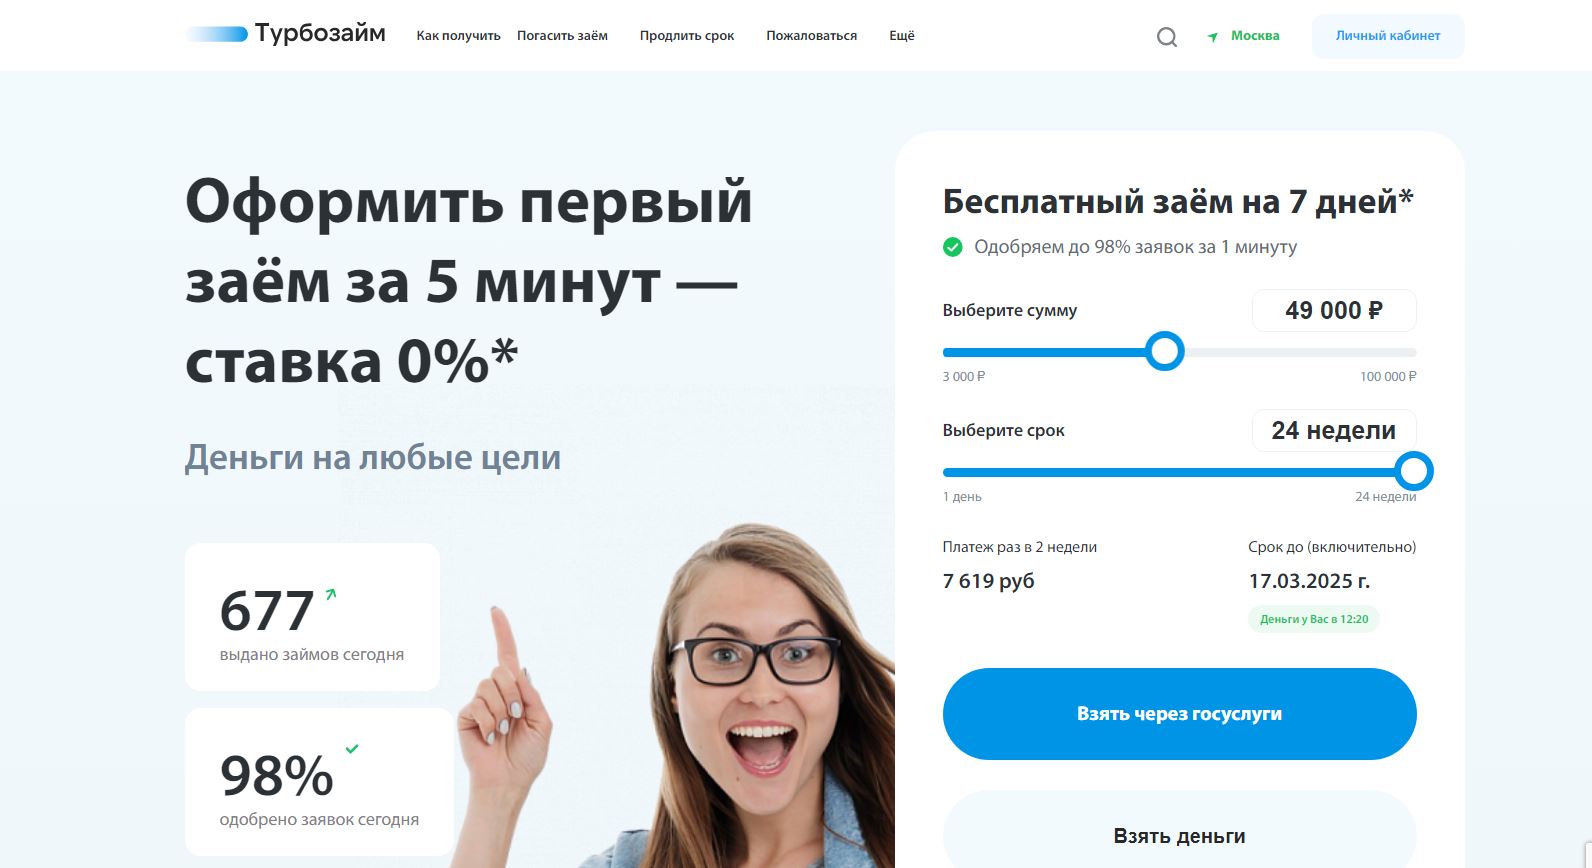Screen dimensions: 1592x868
Task: Open the Погасить заём menu item
Action: pyautogui.click(x=562, y=36)
